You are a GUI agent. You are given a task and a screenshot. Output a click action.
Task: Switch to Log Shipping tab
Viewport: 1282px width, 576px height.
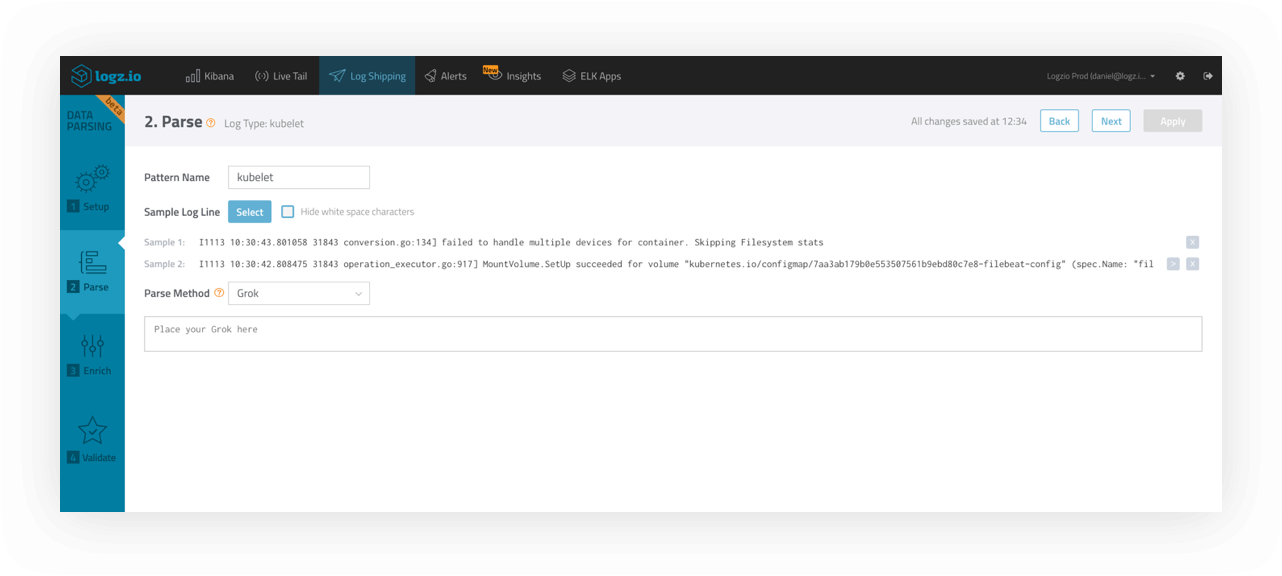tap(367, 76)
